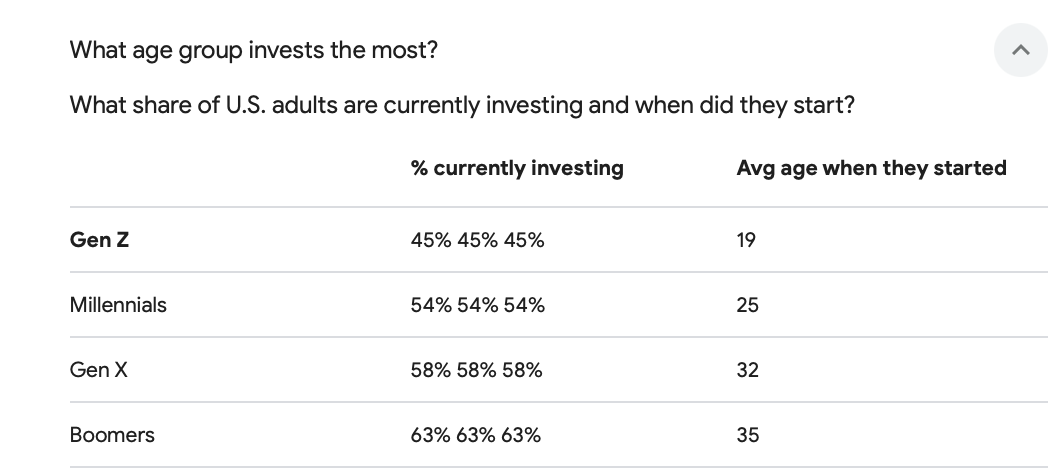
Task: Click the 45% value for Gen Z
Action: 477,240
